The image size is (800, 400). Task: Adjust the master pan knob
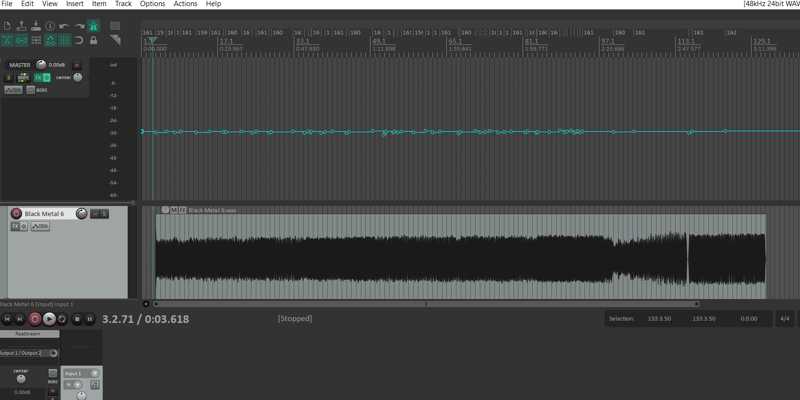pyautogui.click(x=78, y=78)
